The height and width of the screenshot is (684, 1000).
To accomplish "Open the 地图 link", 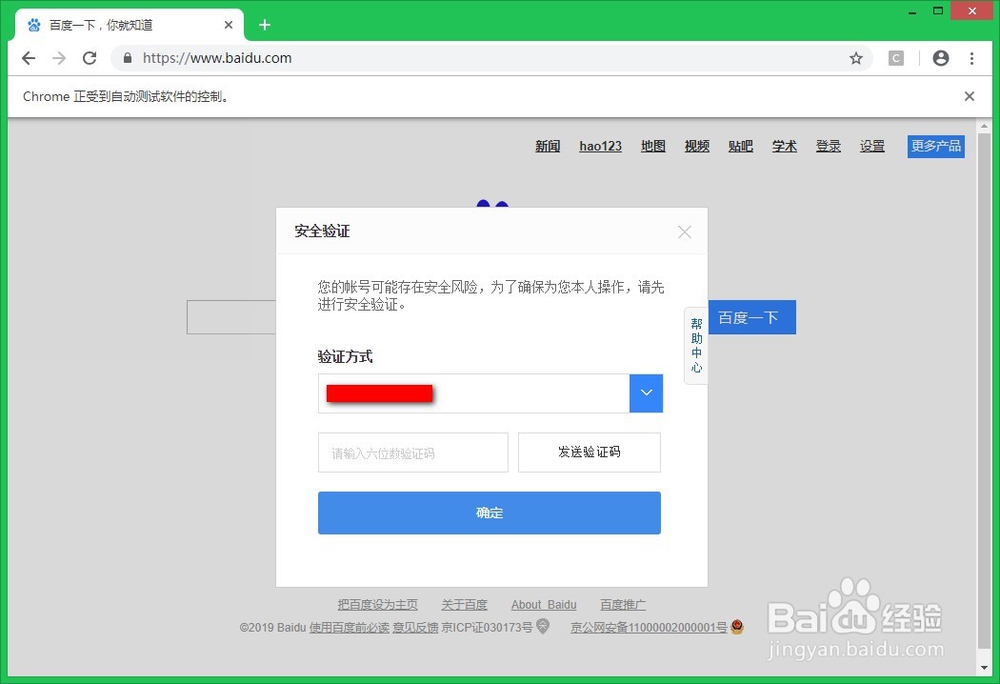I will click(653, 146).
